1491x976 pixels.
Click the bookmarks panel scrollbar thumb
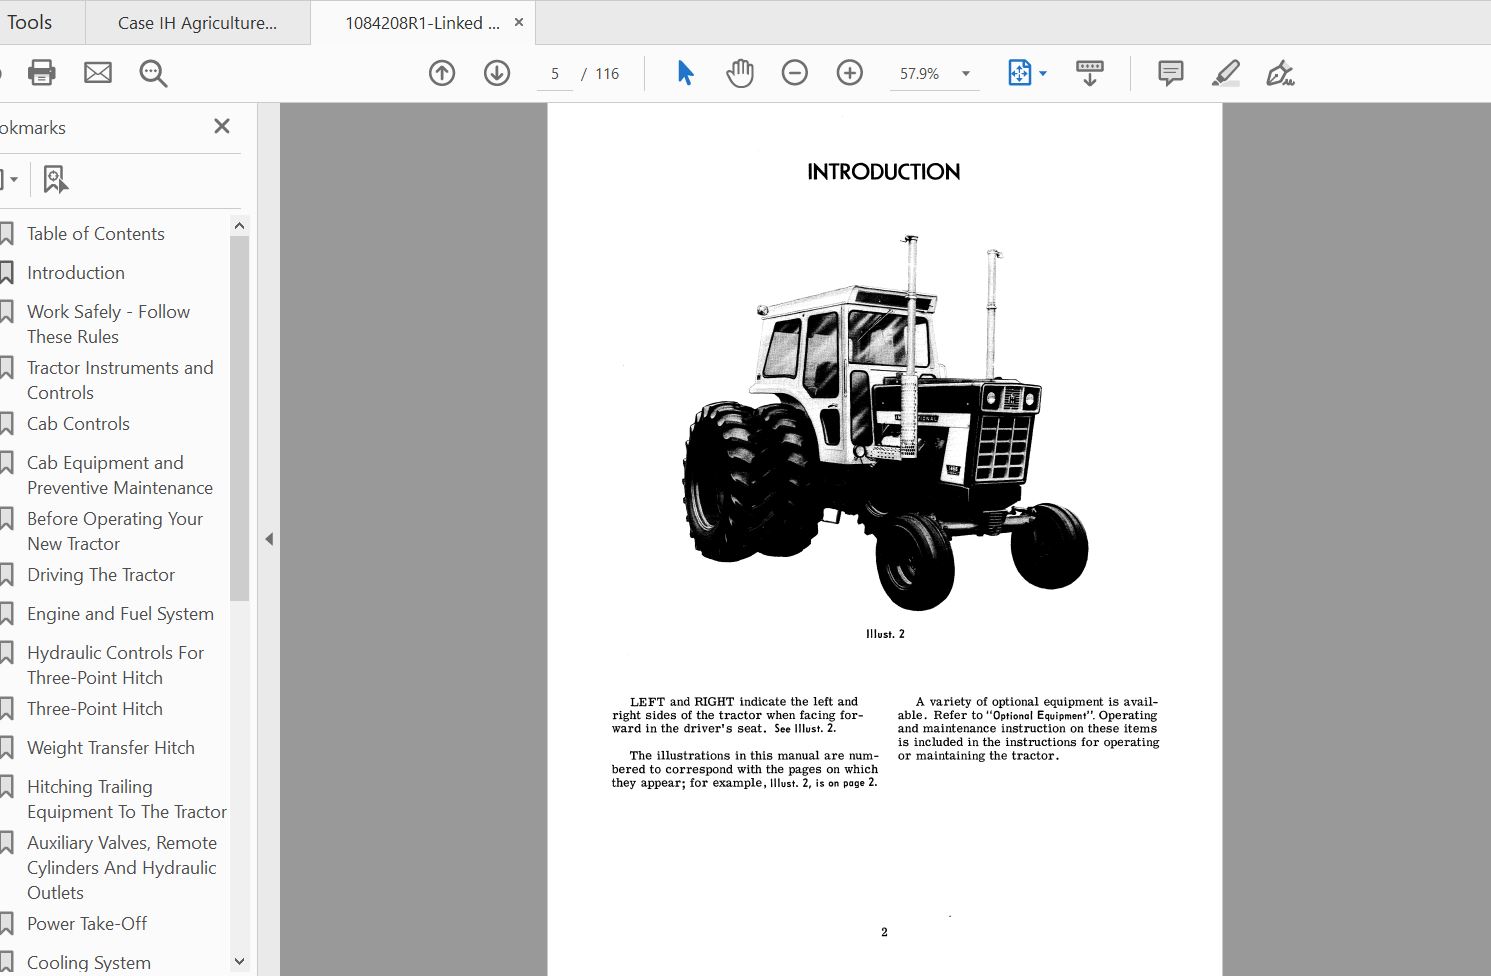coord(239,418)
